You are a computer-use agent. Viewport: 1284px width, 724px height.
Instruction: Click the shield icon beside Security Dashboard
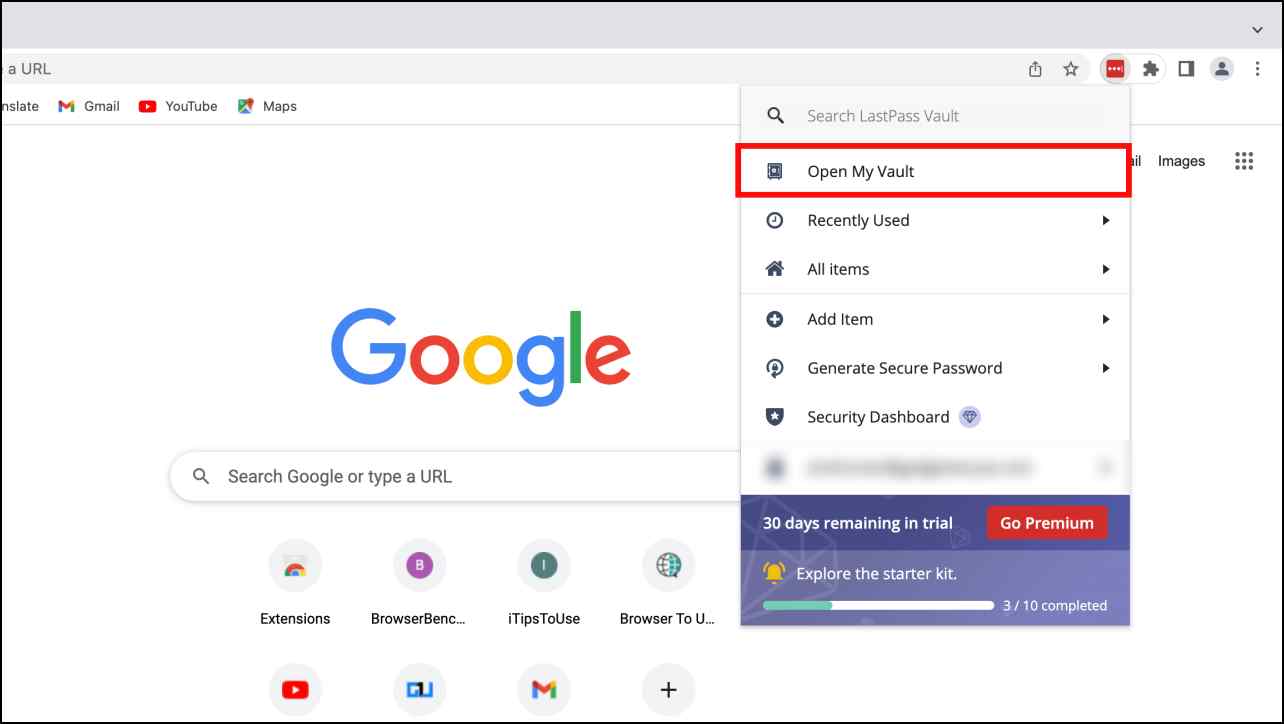775,417
